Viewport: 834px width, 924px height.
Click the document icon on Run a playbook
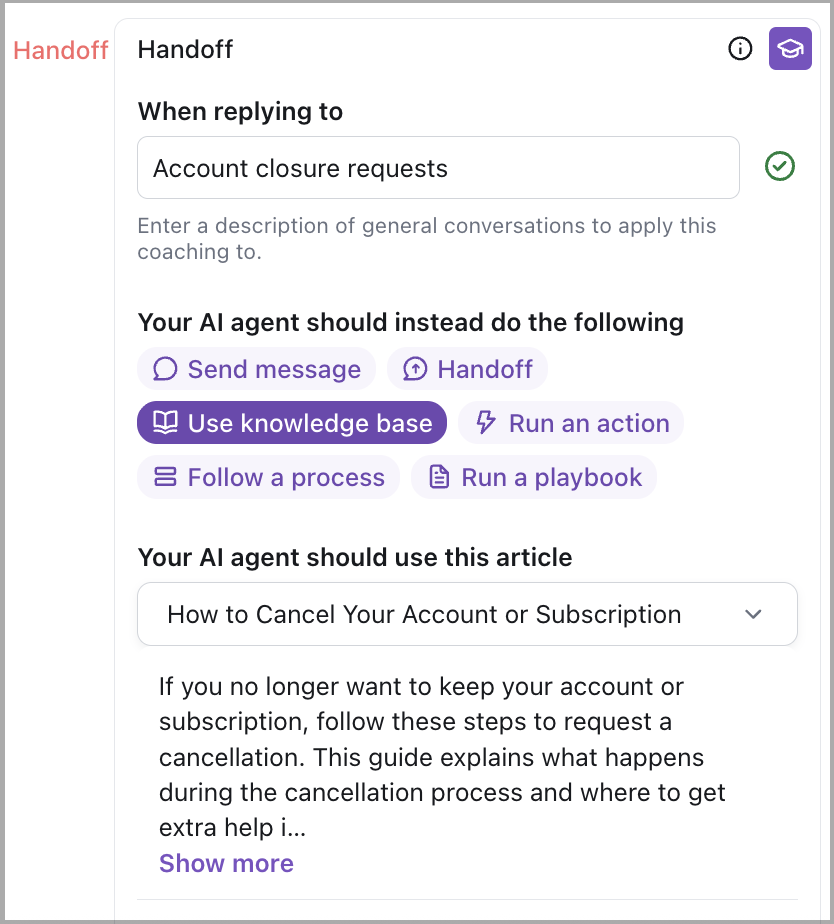point(439,477)
